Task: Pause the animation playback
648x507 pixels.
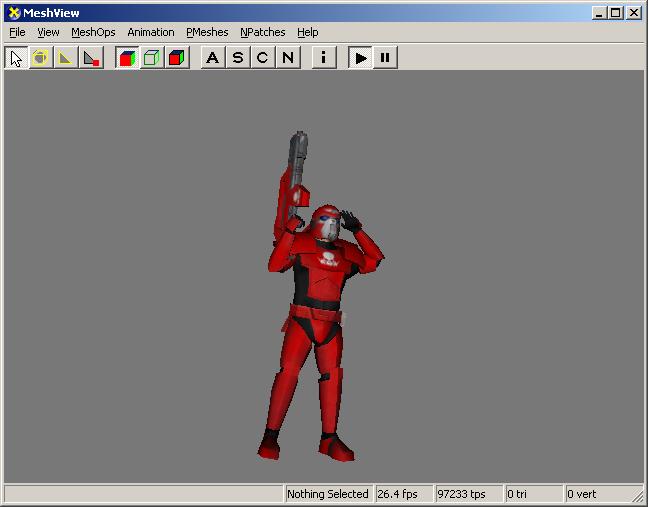Action: [x=385, y=57]
